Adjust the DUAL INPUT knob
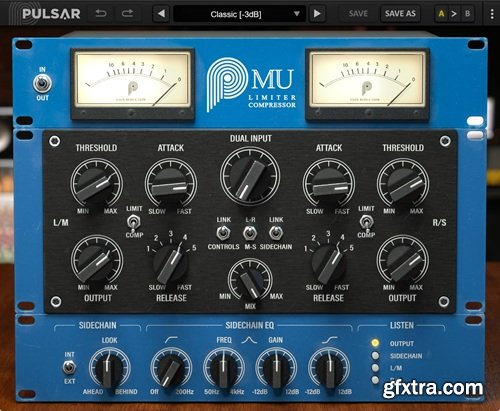Screen dimensions: 500x411 click(250, 176)
